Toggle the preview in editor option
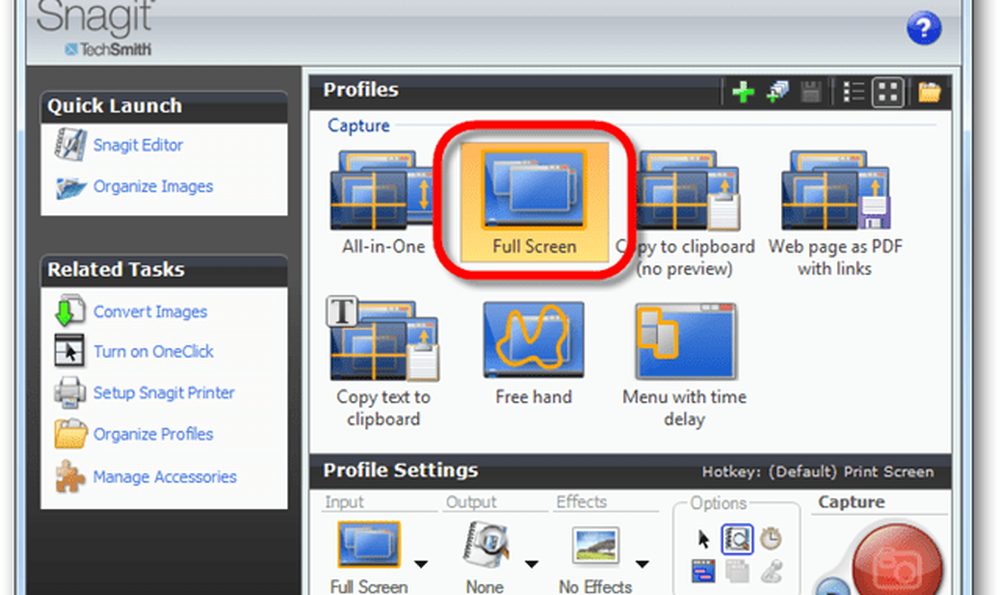The image size is (1000, 595). [x=737, y=539]
